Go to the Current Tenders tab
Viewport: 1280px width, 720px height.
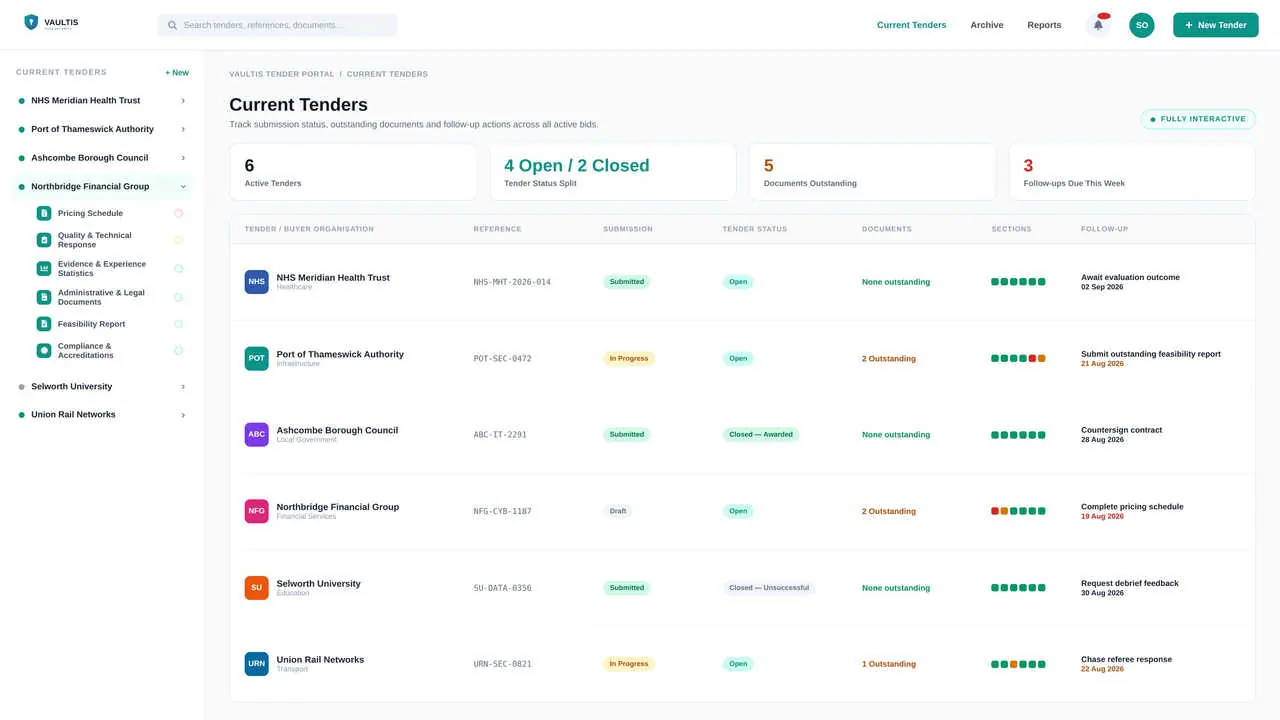click(x=911, y=25)
